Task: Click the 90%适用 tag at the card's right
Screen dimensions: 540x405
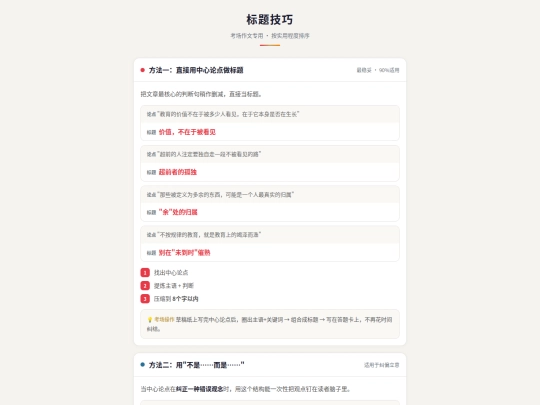Action: [x=378, y=70]
